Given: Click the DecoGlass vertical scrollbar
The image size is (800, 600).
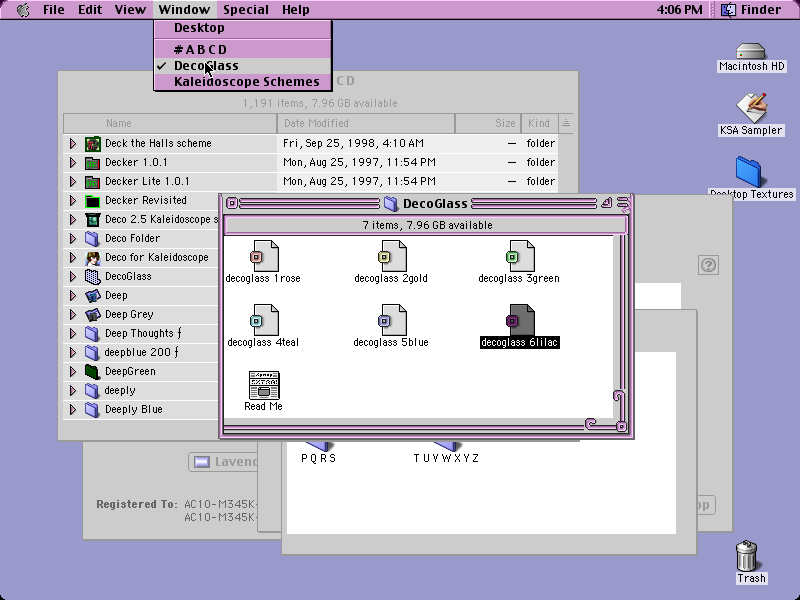Looking at the screenshot, I should click(x=621, y=319).
